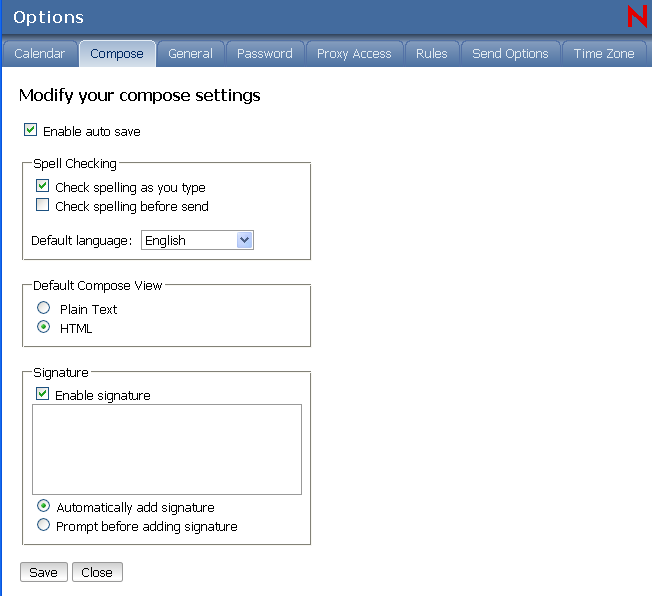Switch to the General tab
This screenshot has width=652, height=596.
point(190,54)
